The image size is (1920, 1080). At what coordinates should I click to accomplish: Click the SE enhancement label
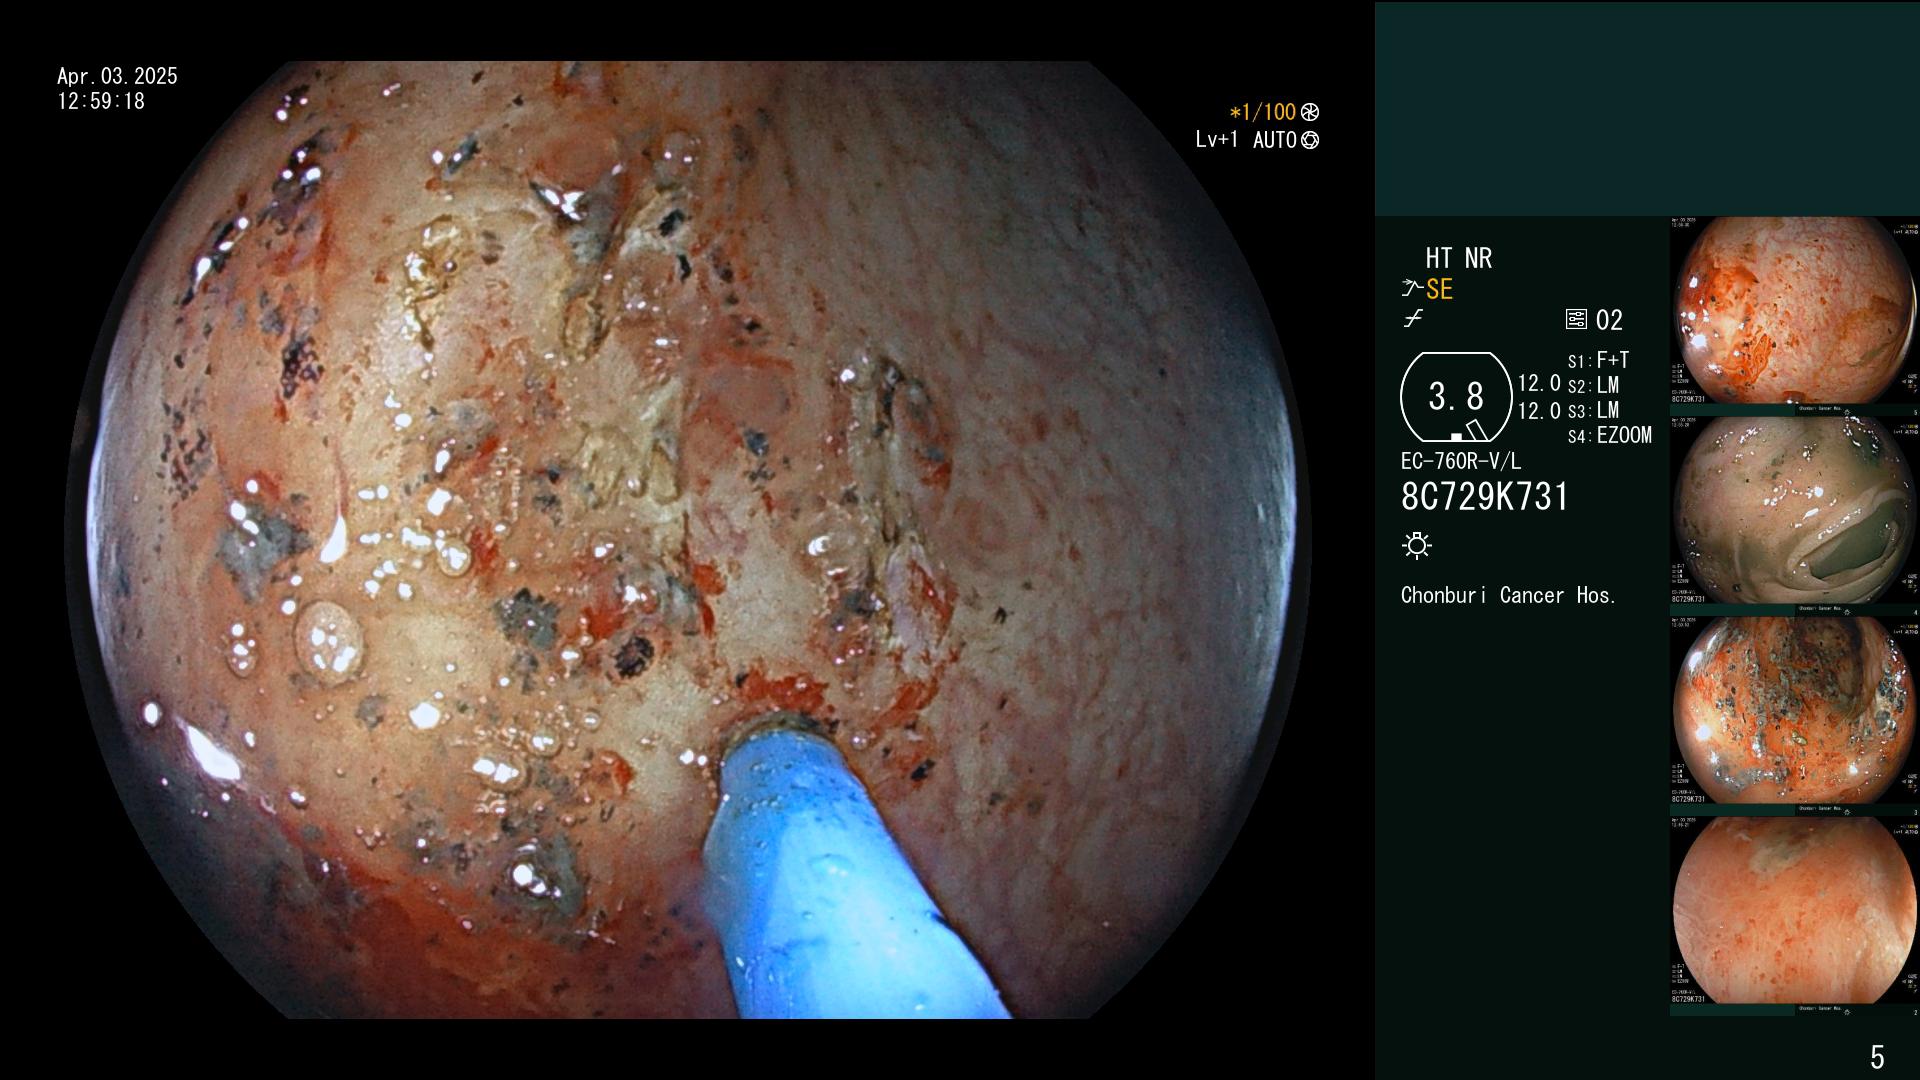(1439, 289)
